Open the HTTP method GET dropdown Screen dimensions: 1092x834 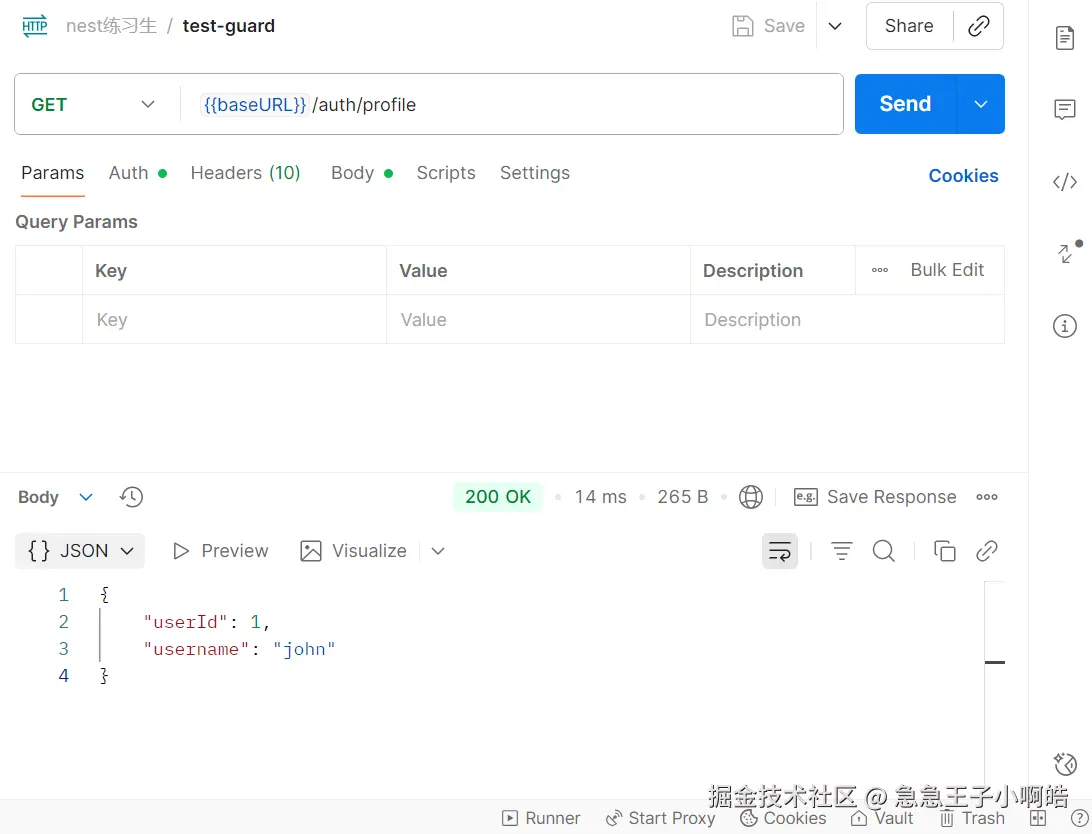pos(93,104)
